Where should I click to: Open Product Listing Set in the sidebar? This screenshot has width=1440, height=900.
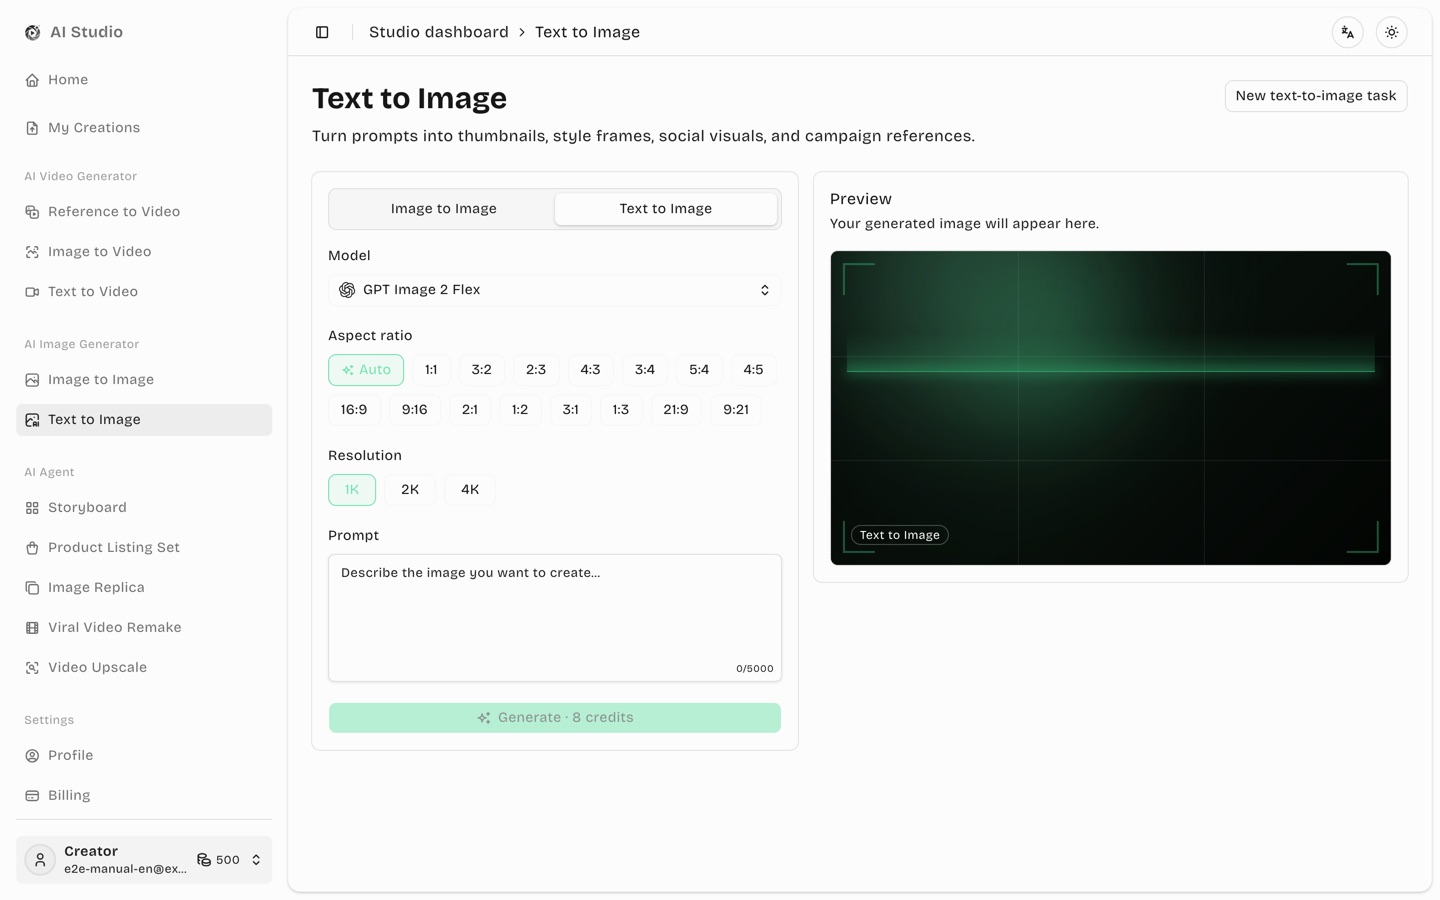click(x=144, y=548)
